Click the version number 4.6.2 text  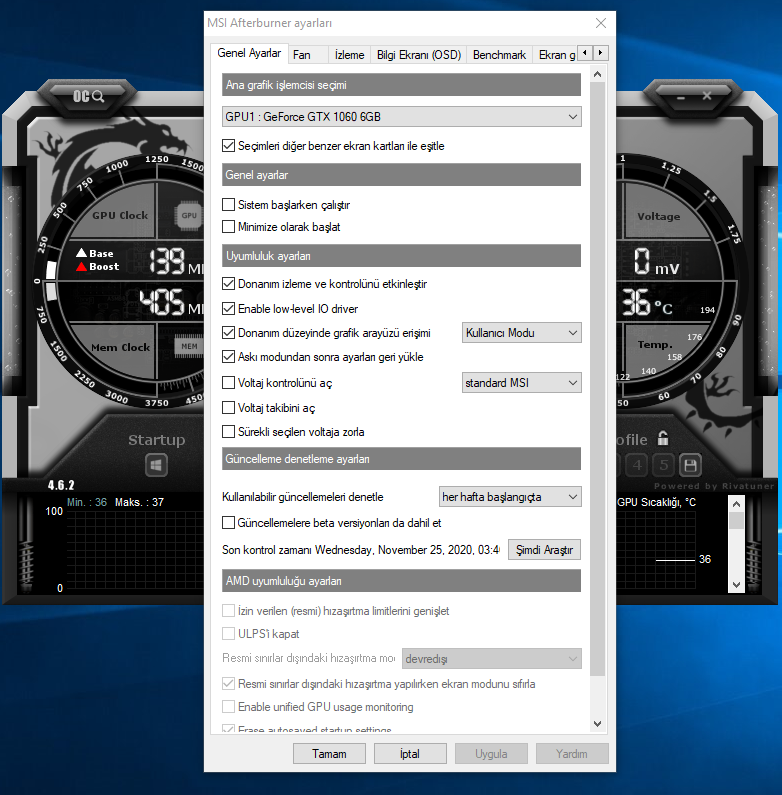pyautogui.click(x=61, y=485)
